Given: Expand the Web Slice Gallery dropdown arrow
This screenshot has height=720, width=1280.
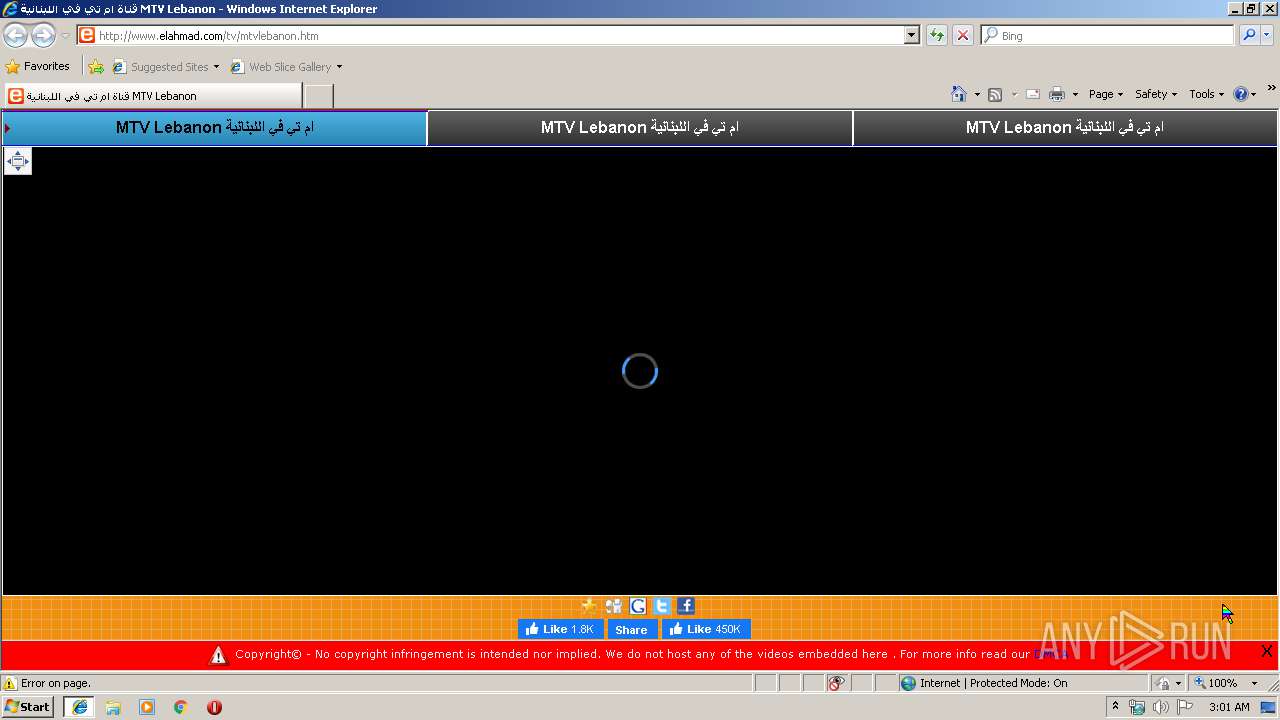Looking at the screenshot, I should 339,67.
